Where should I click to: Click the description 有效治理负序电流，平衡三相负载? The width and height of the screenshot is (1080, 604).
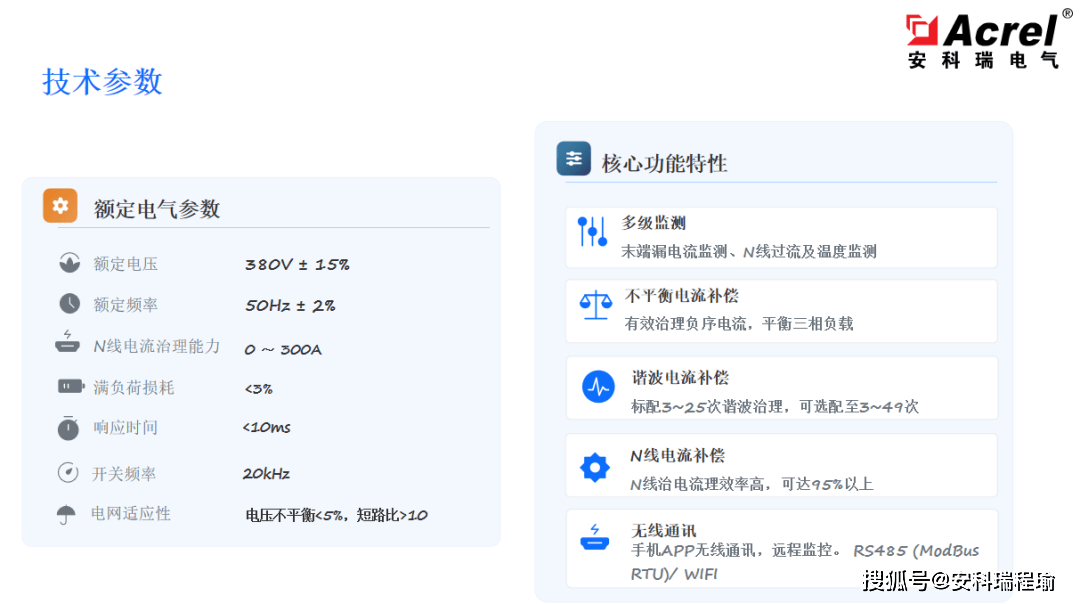click(x=739, y=324)
